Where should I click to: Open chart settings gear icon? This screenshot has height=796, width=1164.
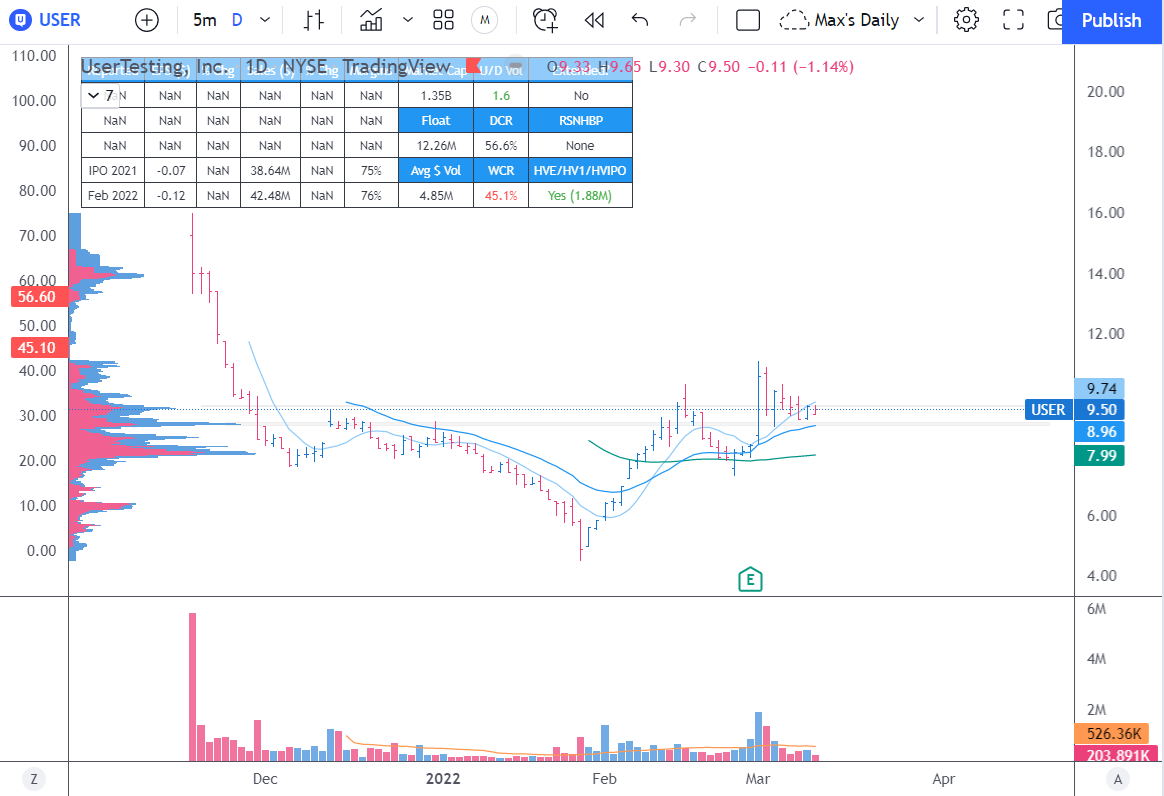[x=966, y=20]
